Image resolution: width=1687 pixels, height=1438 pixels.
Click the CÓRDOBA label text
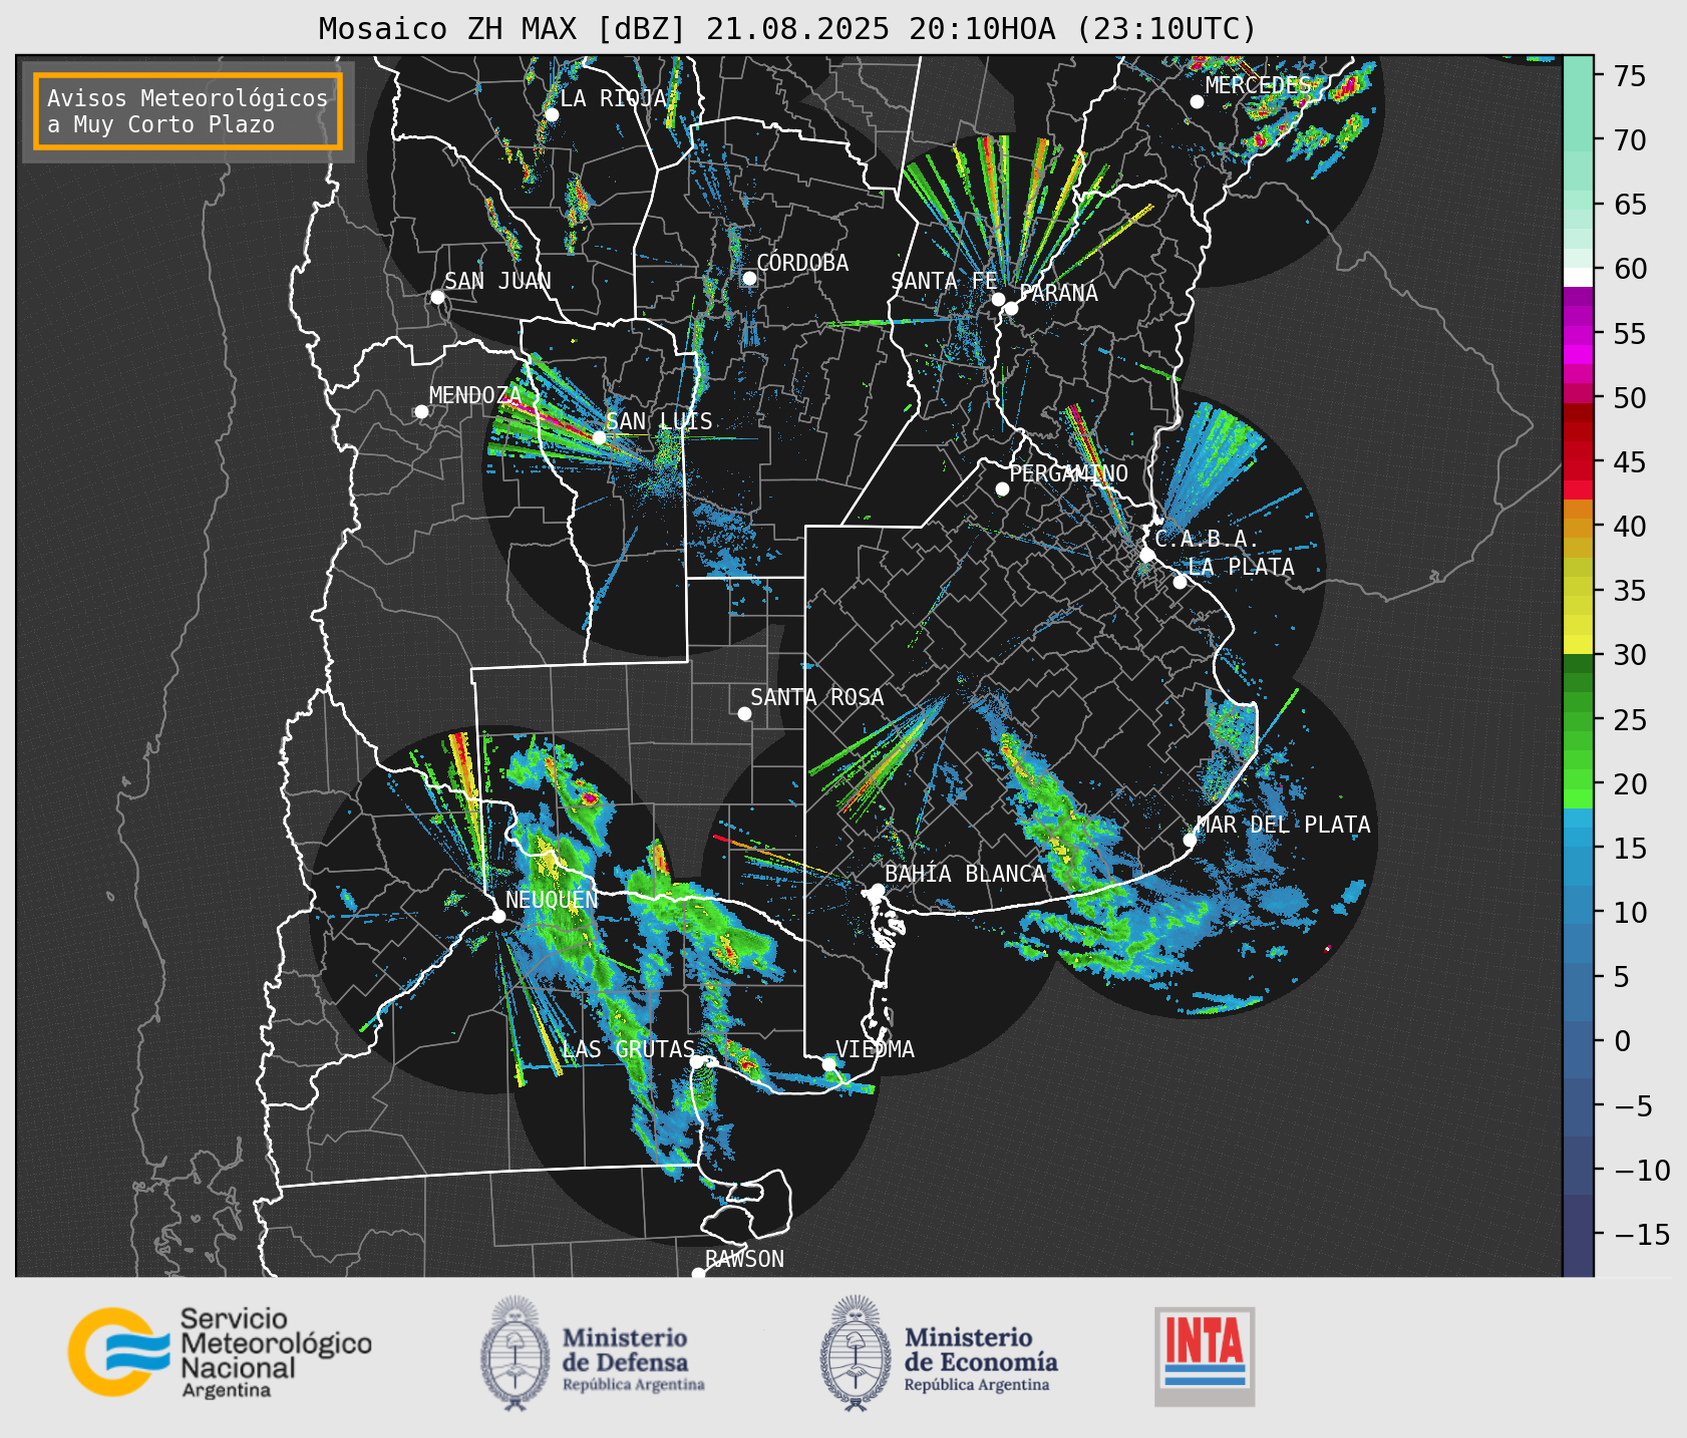pyautogui.click(x=802, y=262)
